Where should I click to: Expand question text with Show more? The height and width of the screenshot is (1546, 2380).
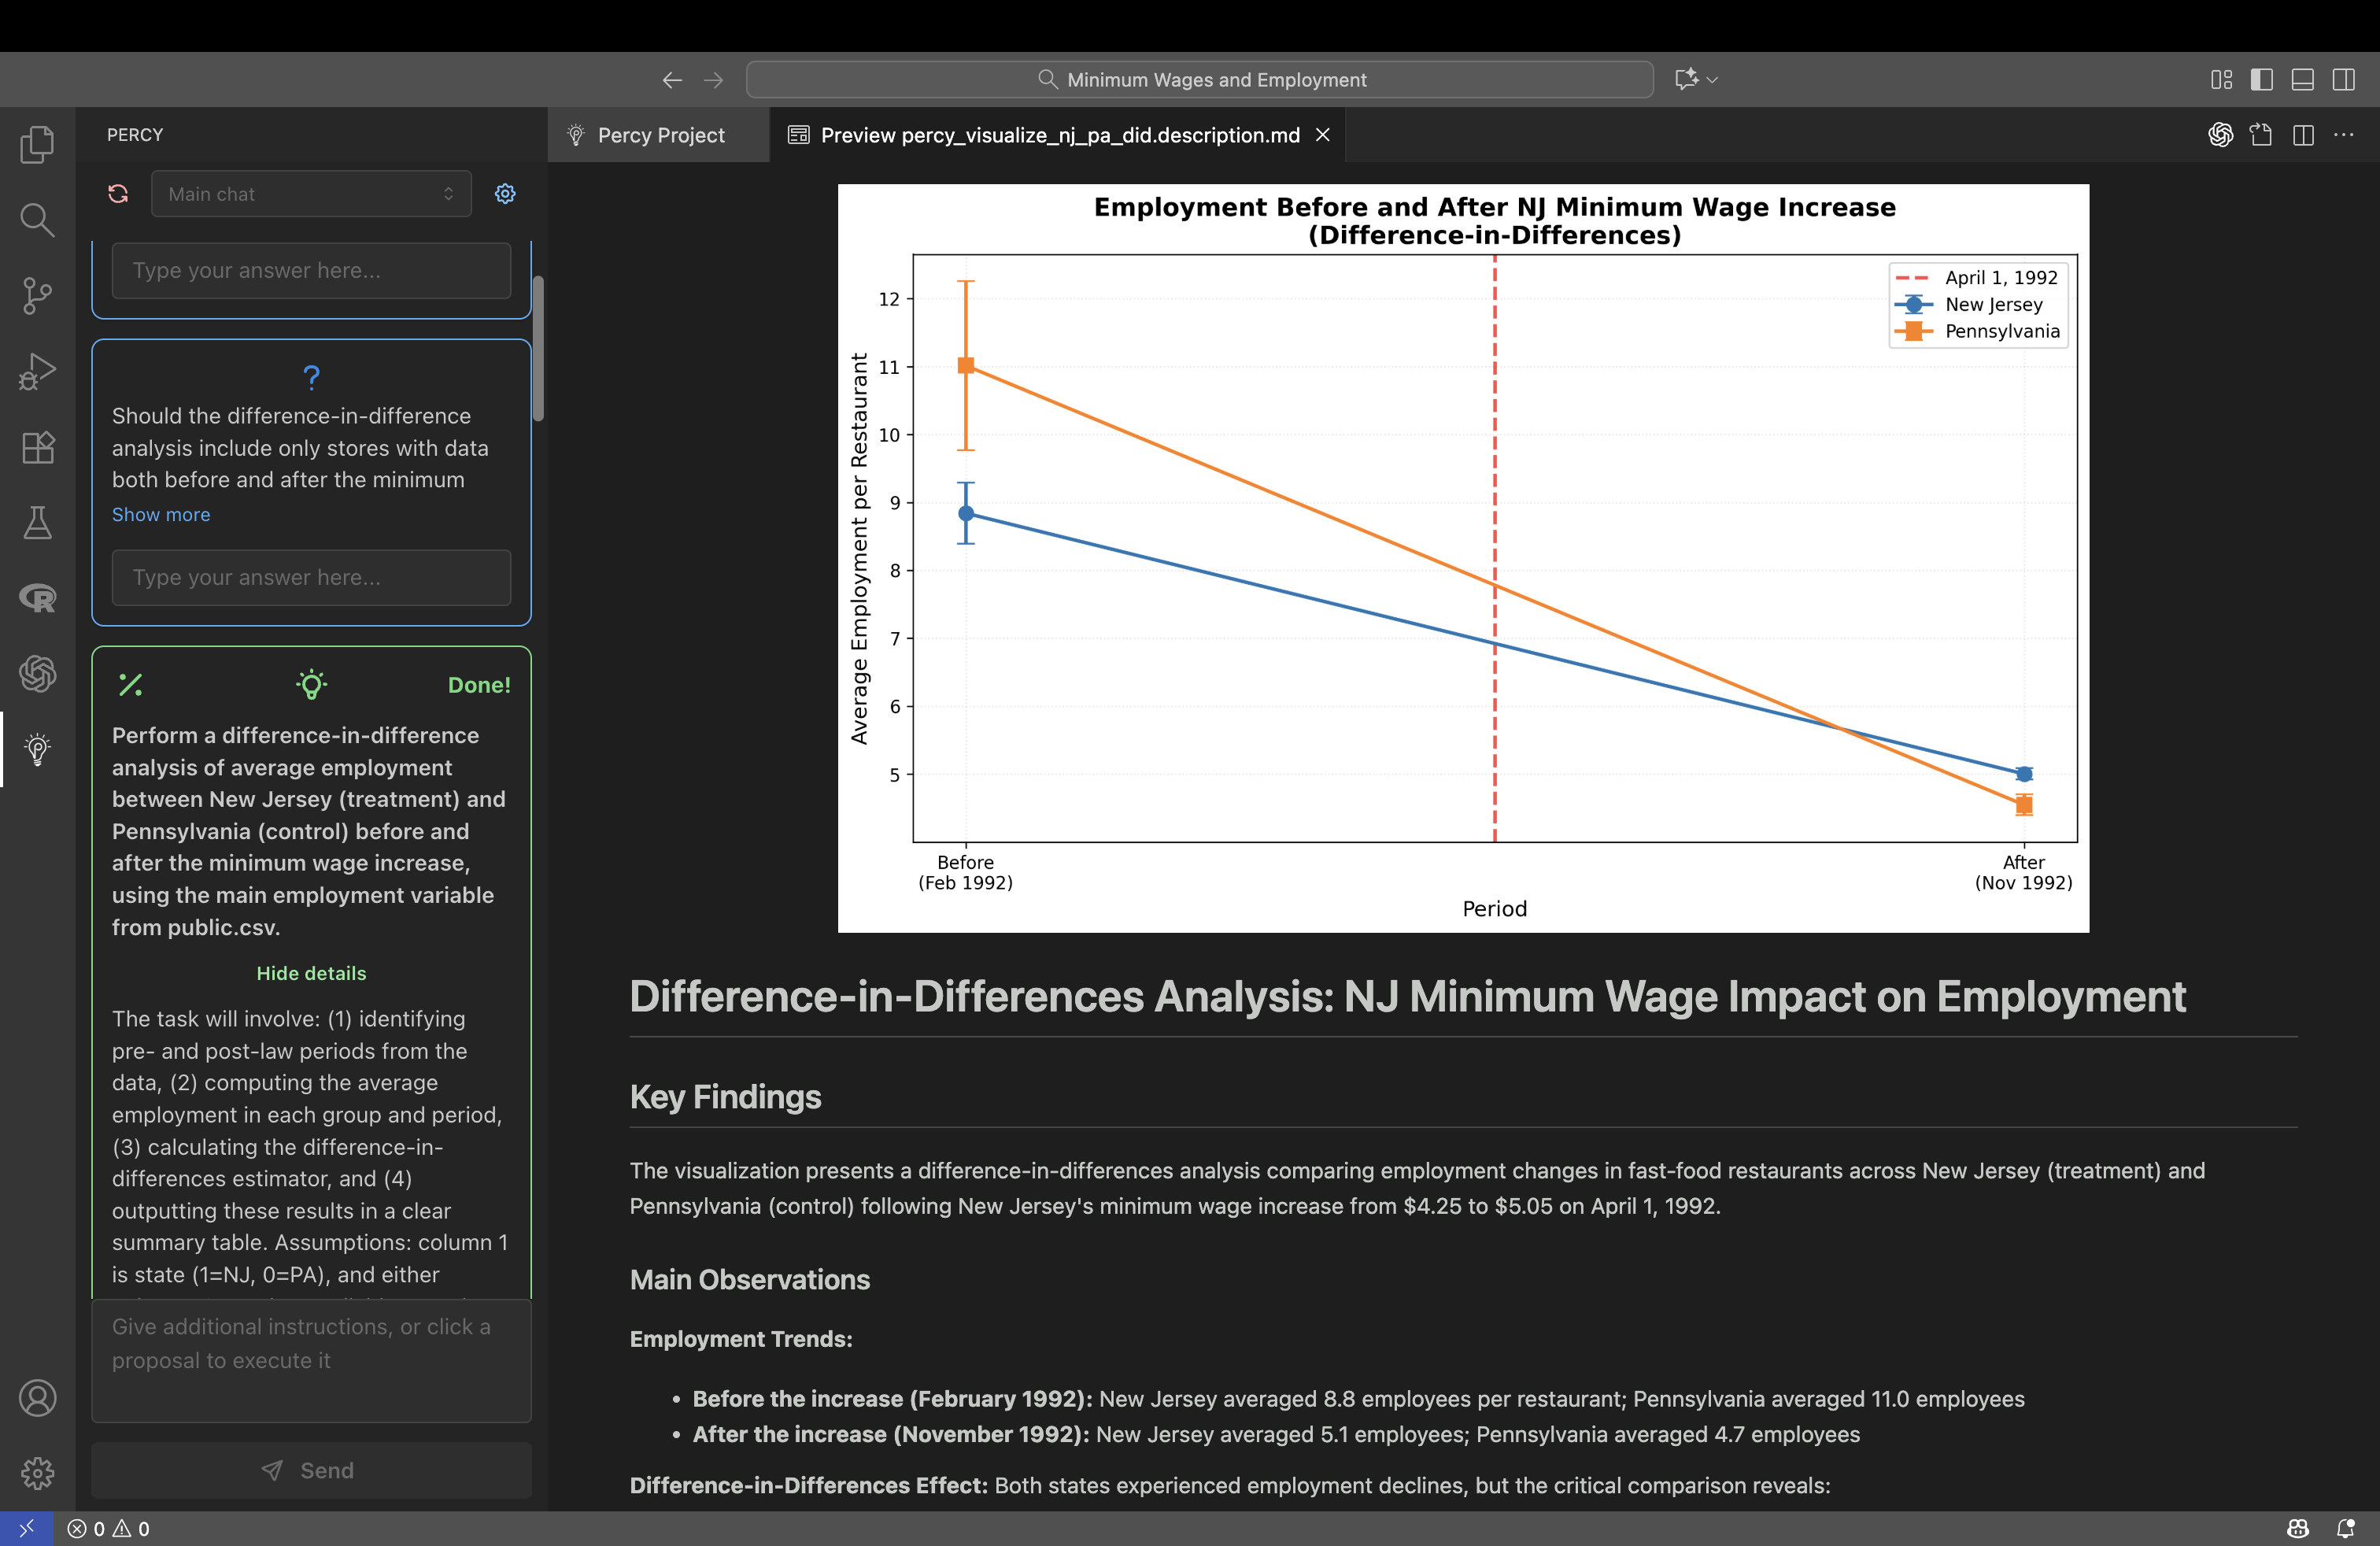pyautogui.click(x=161, y=514)
